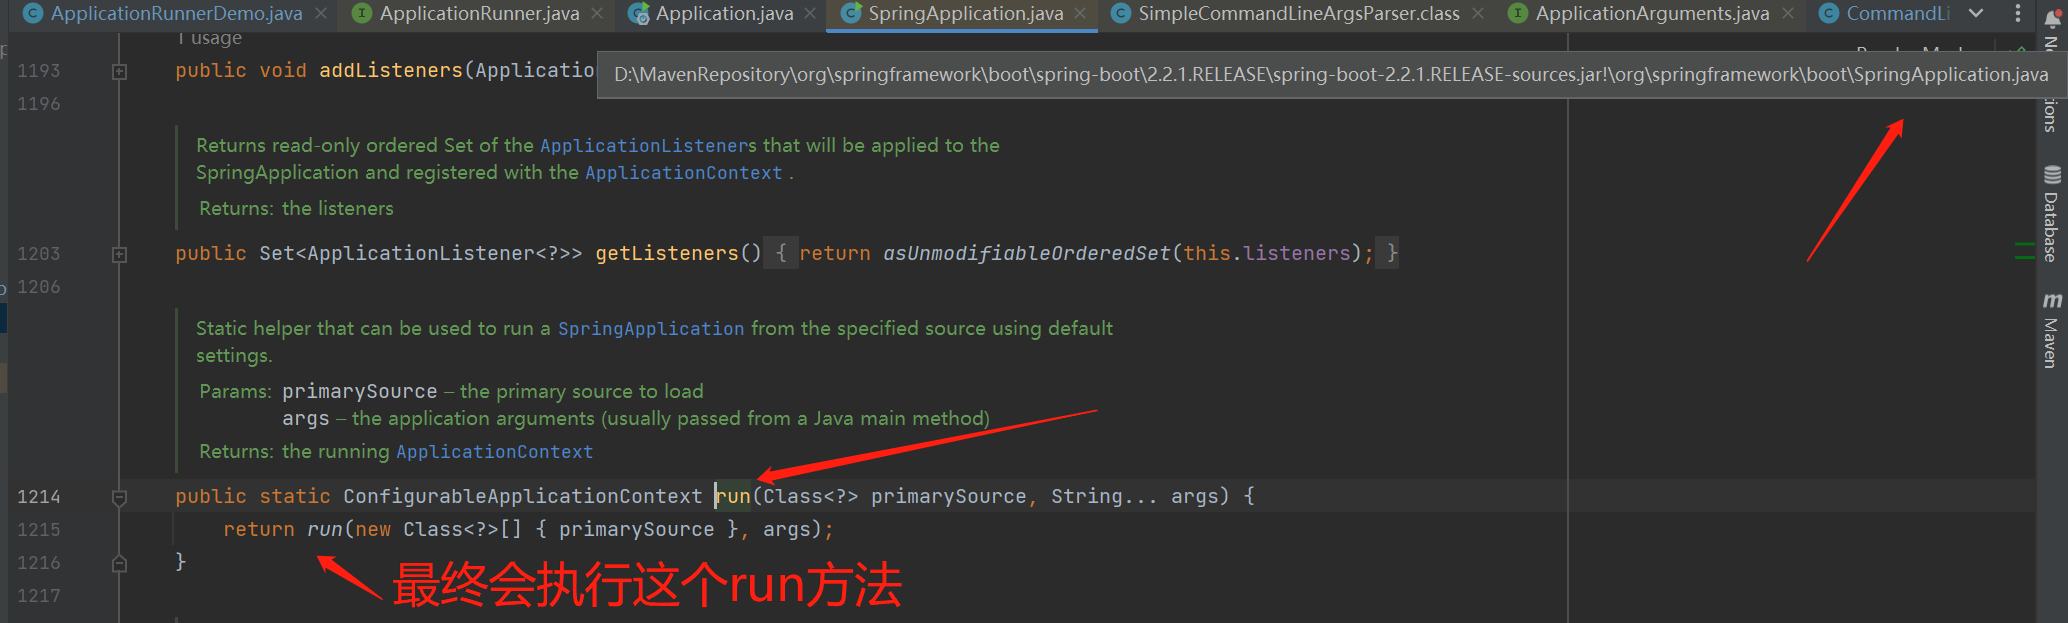This screenshot has height=623, width=2068.
Task: Switch to ApplicationRunnerDemo.java tab
Action: coord(176,14)
